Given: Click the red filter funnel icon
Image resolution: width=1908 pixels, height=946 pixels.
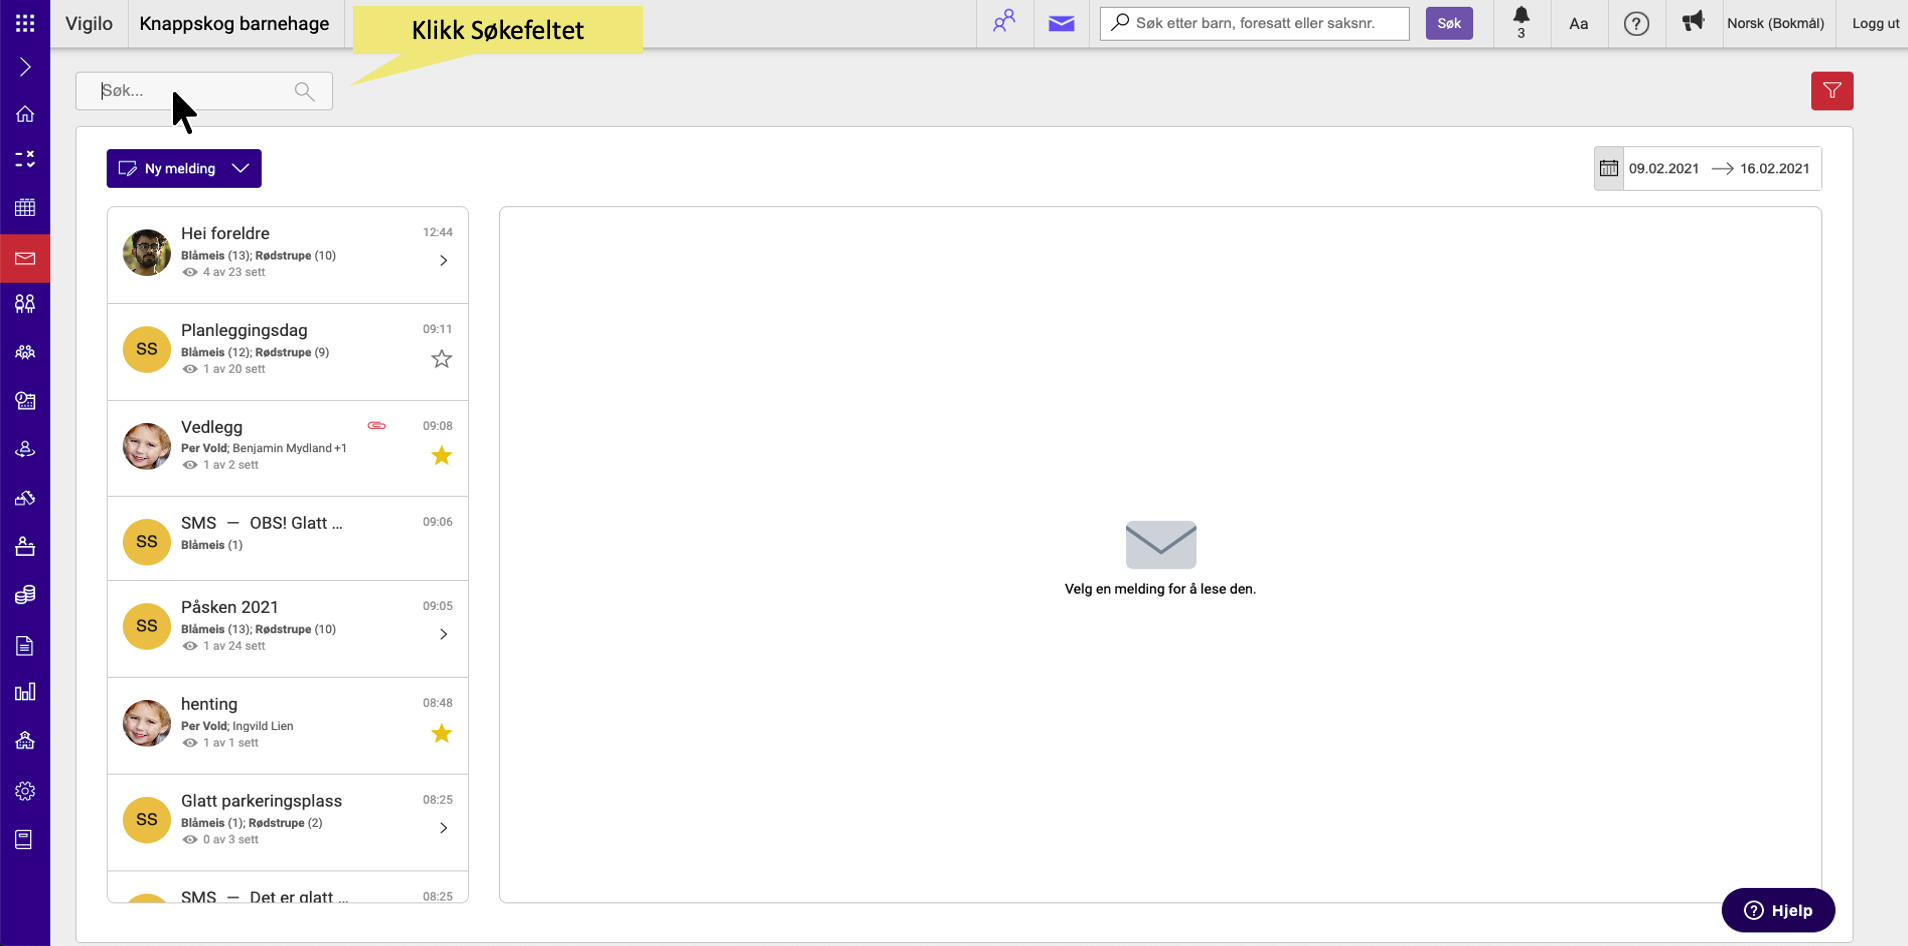Looking at the screenshot, I should (x=1831, y=91).
